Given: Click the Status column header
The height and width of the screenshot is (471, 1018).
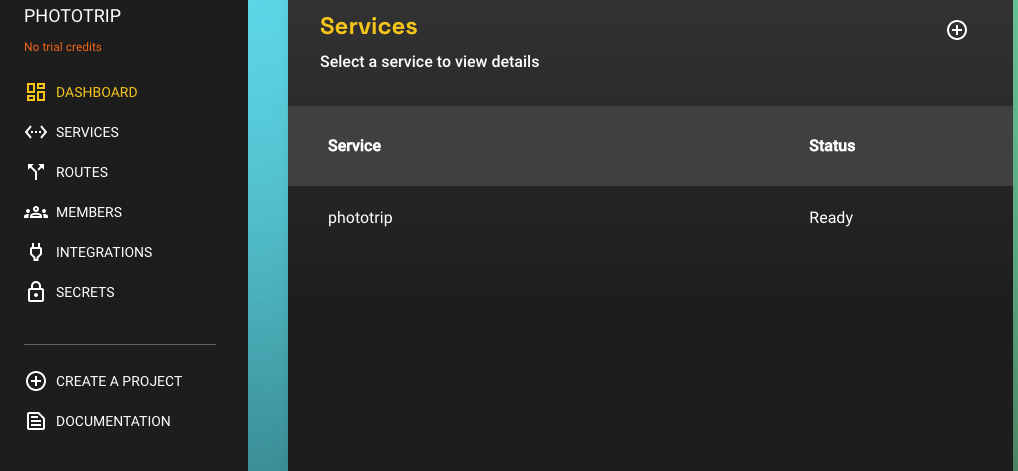Looking at the screenshot, I should (x=832, y=146).
